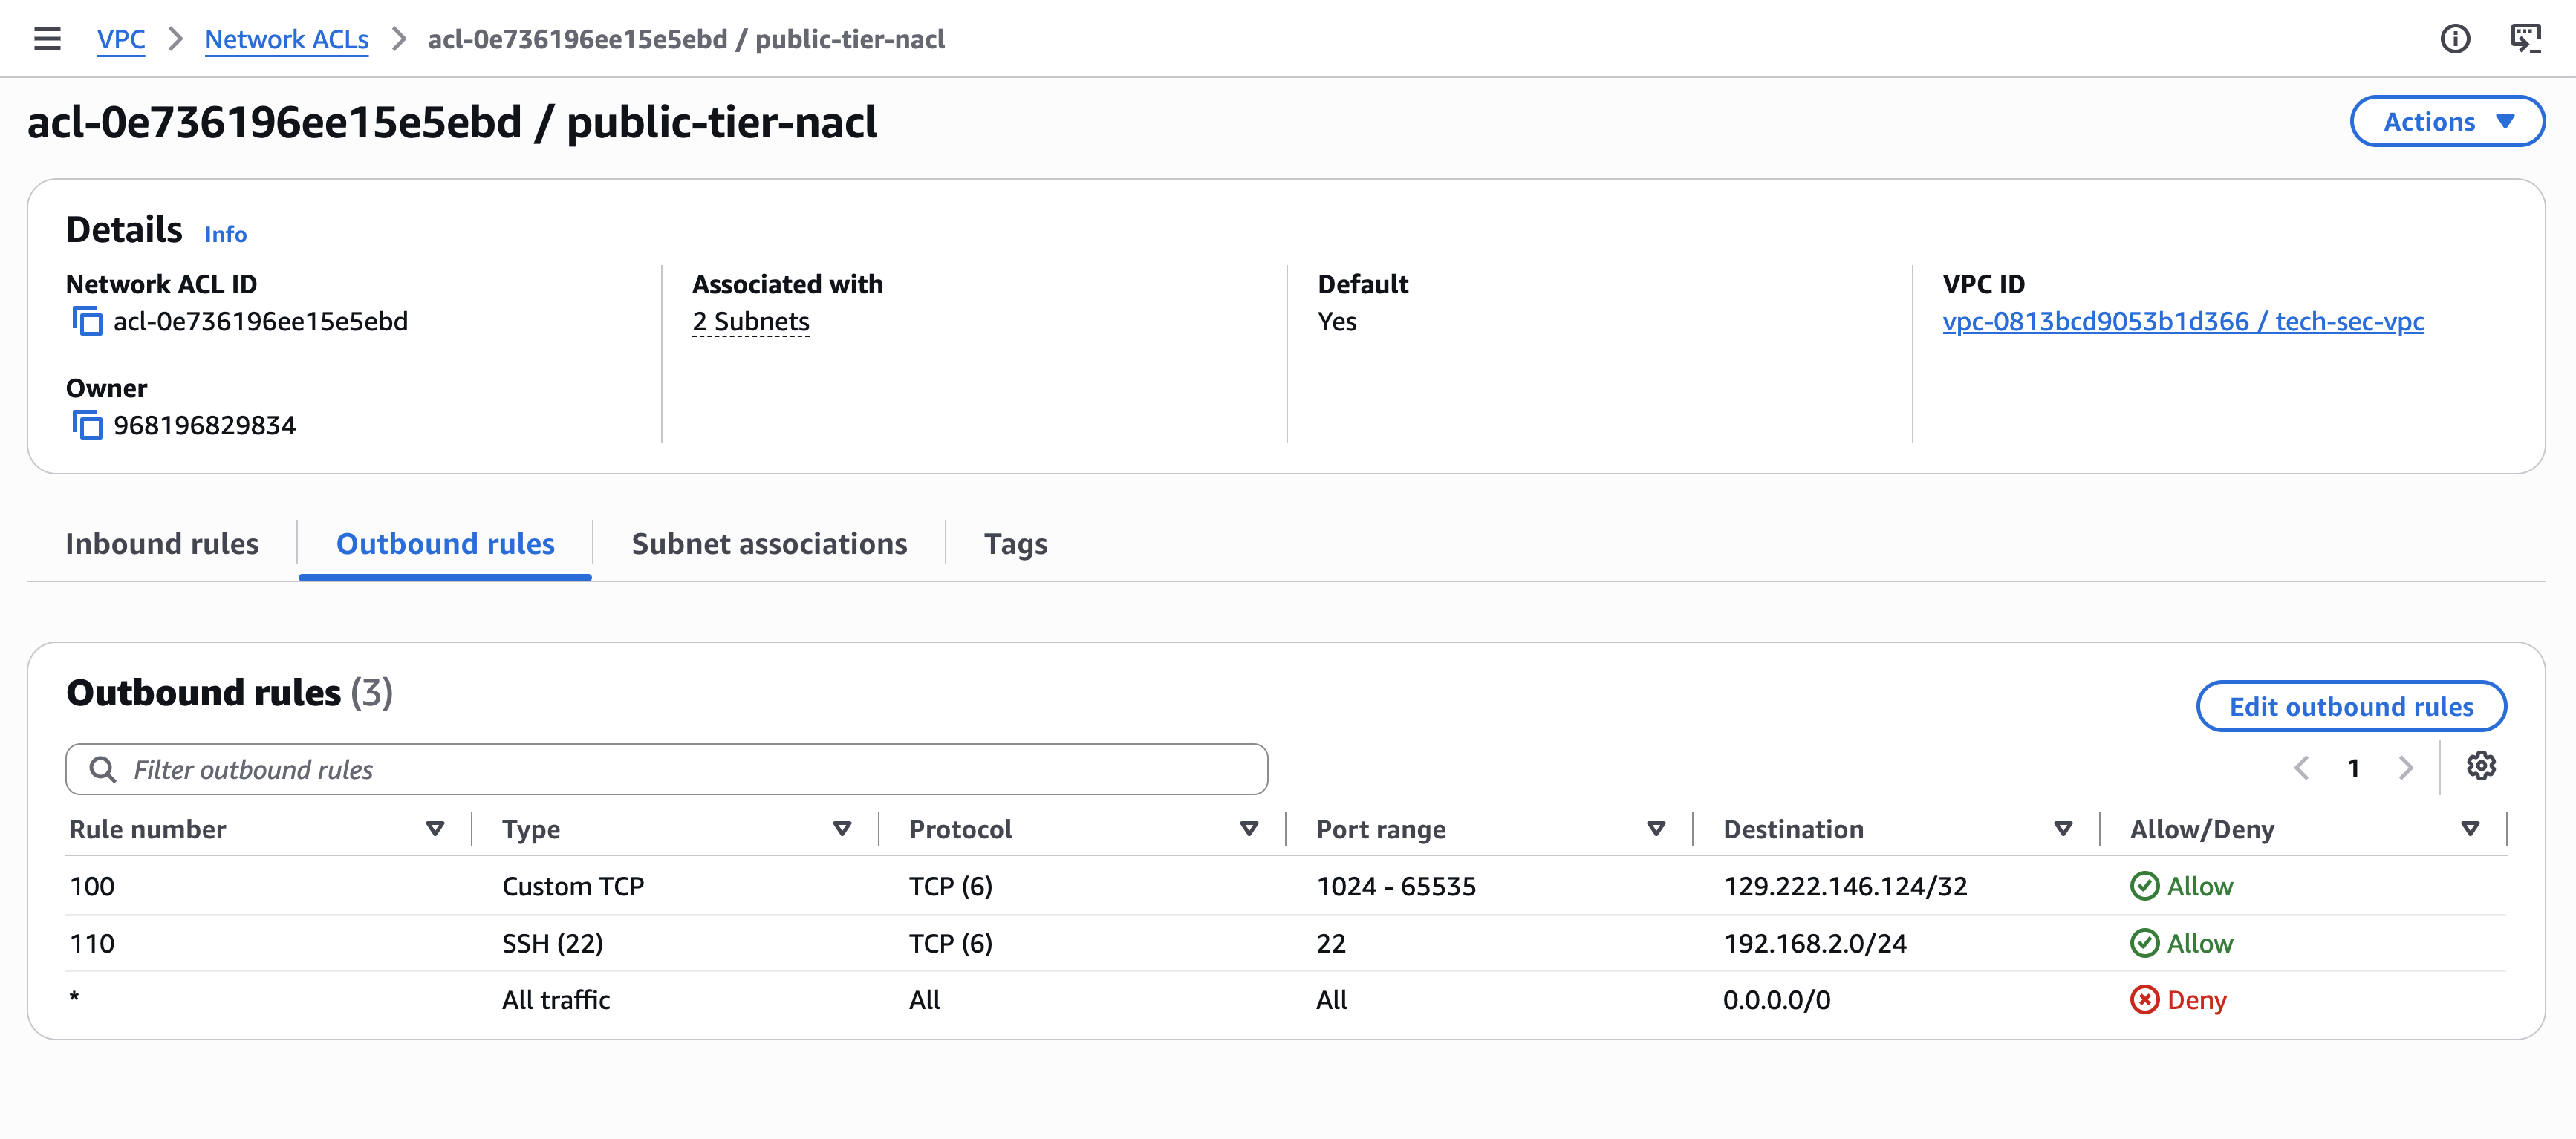This screenshot has height=1139, width=2576.
Task: Click the 2 Subnets link
Action: tap(751, 322)
